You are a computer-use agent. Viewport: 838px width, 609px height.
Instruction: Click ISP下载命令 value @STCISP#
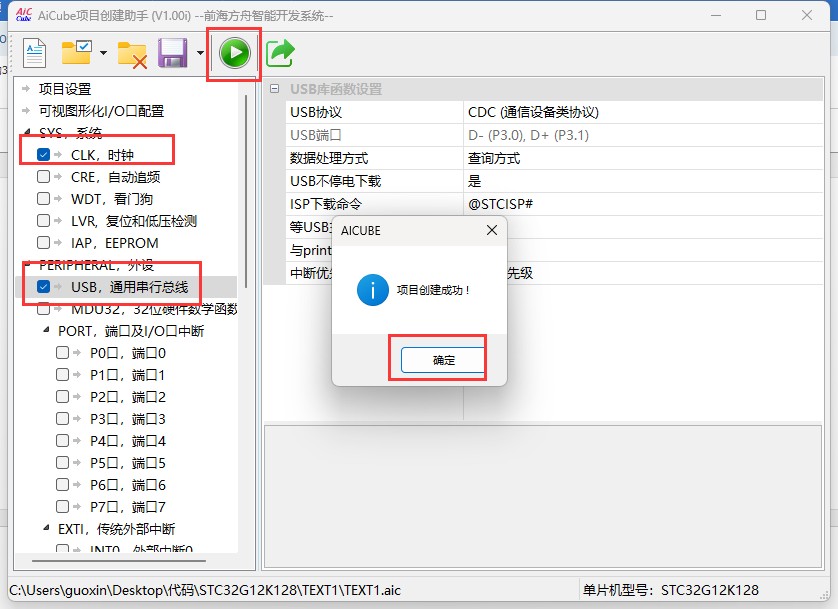(x=642, y=204)
